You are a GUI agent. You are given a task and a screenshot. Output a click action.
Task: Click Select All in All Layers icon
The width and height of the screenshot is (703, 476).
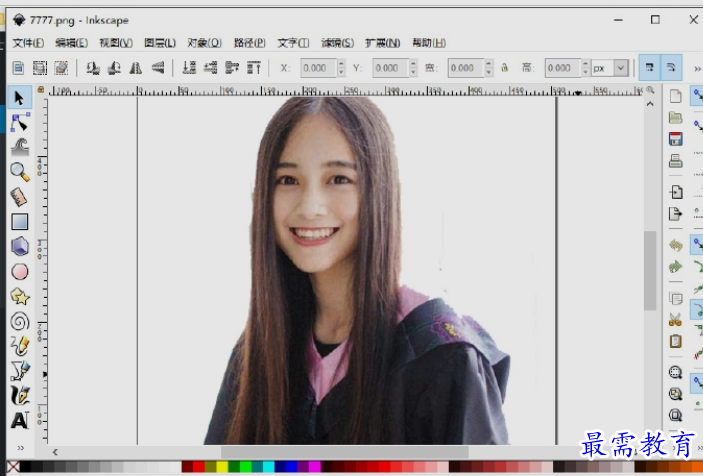click(40, 68)
